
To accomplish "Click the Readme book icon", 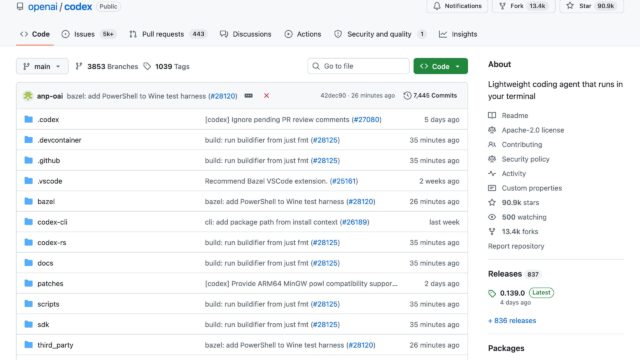I will (x=492, y=116).
